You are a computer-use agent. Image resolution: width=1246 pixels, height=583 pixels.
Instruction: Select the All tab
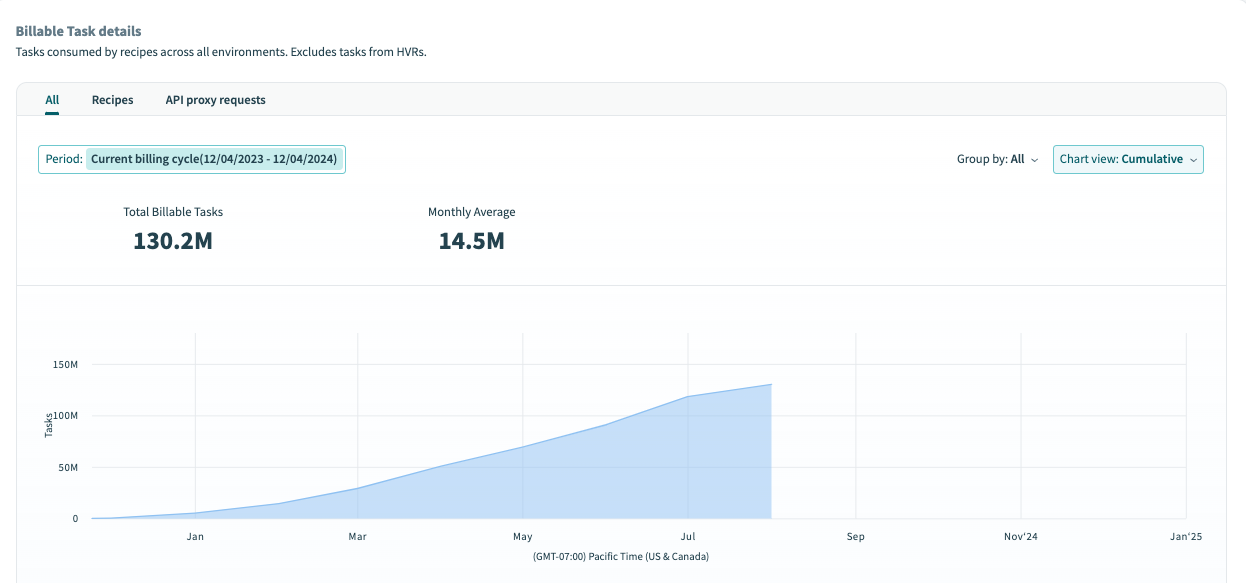click(x=52, y=99)
